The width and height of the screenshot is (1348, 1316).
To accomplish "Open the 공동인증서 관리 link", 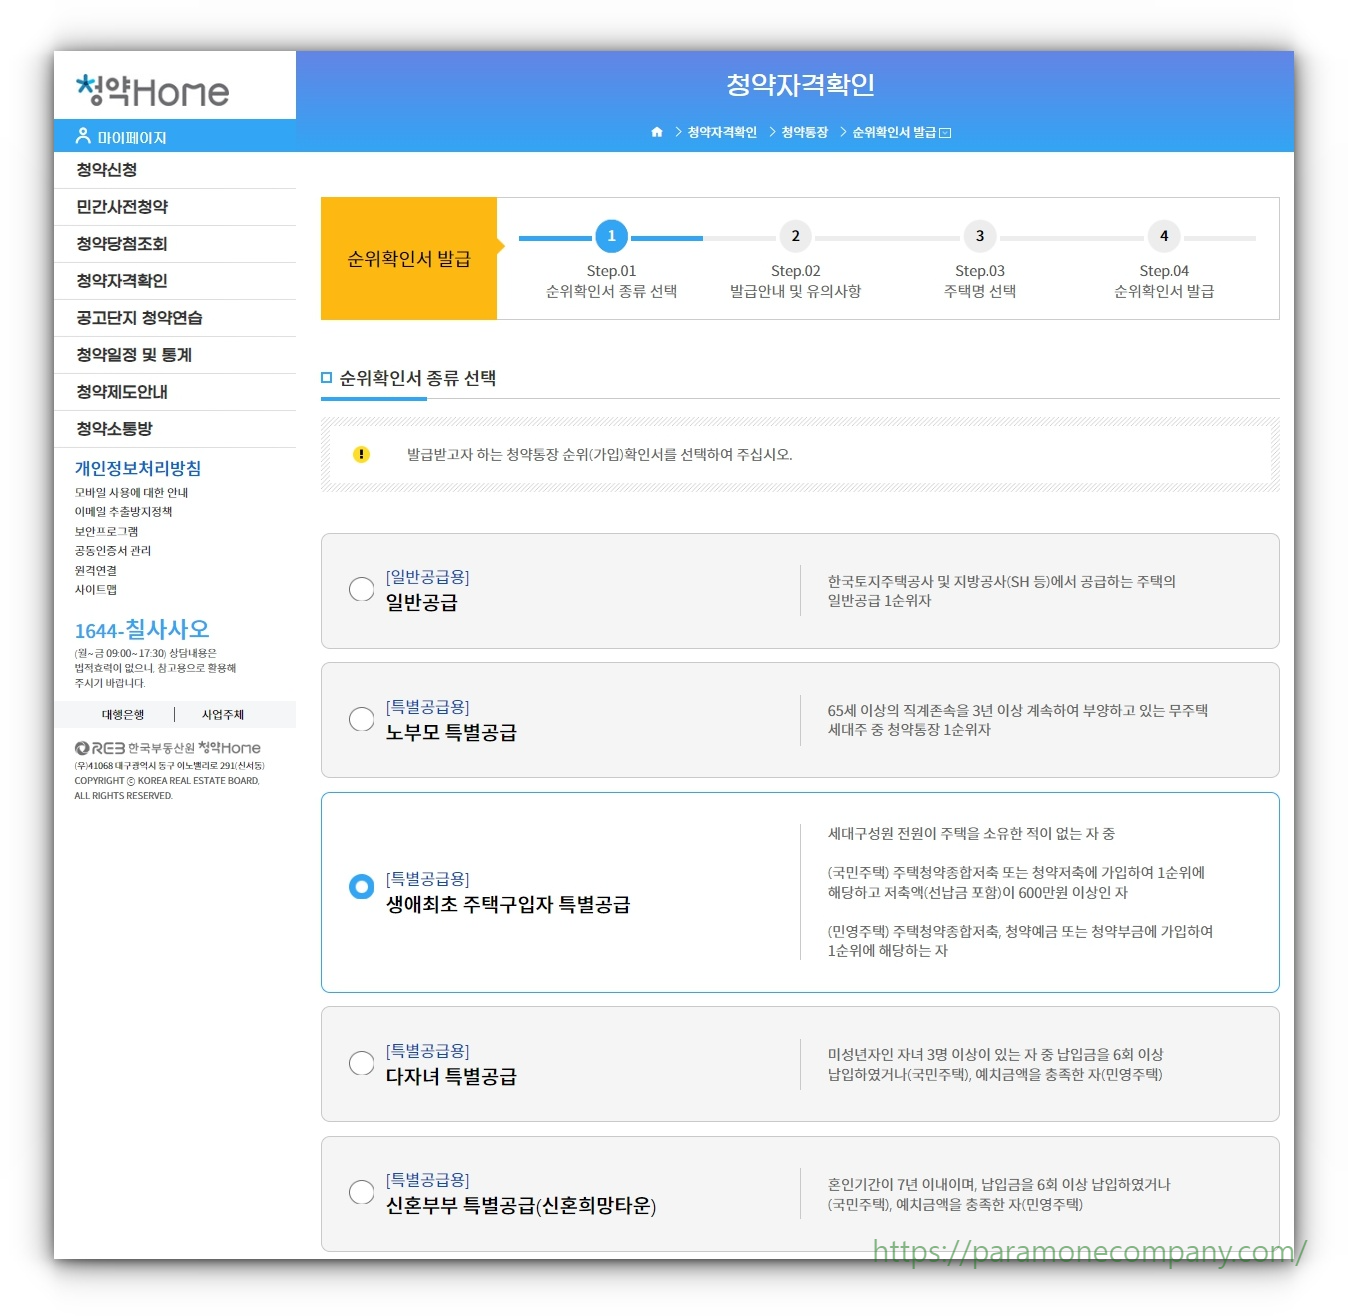I will click(x=113, y=551).
